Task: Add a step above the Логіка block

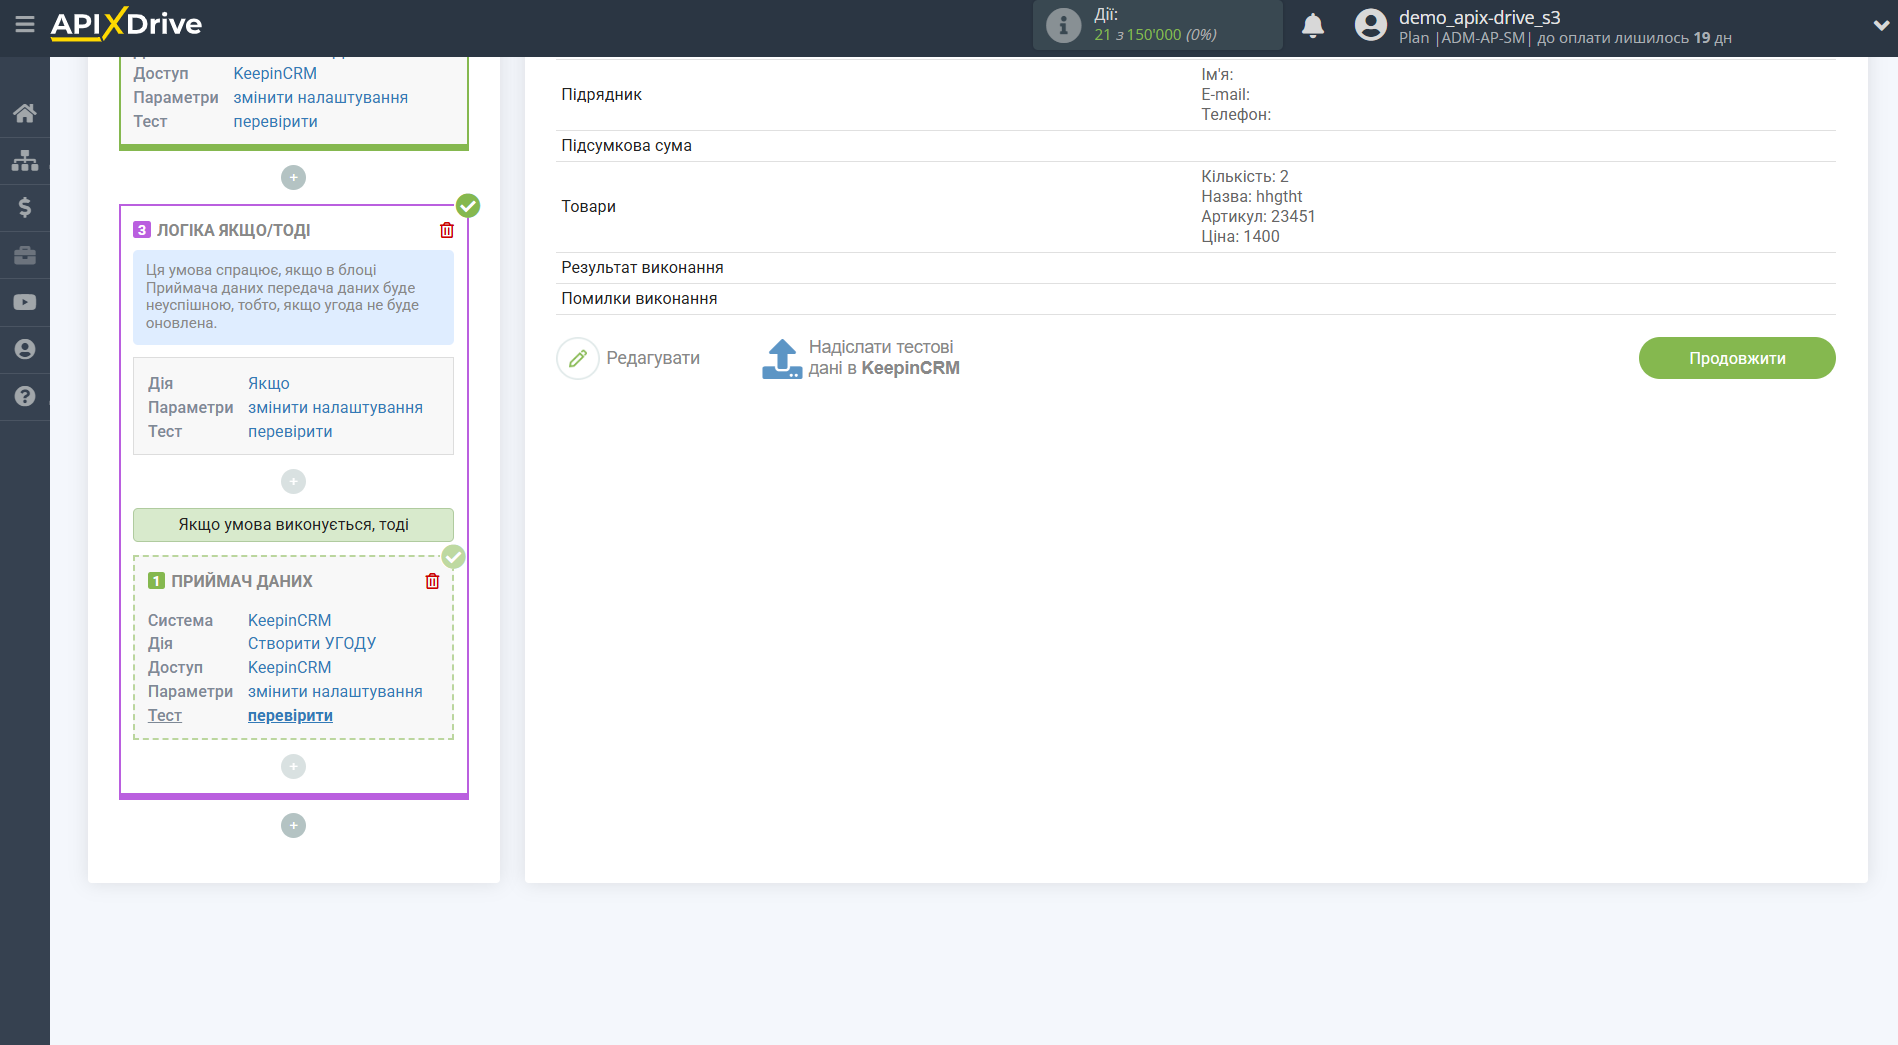Action: tap(293, 177)
